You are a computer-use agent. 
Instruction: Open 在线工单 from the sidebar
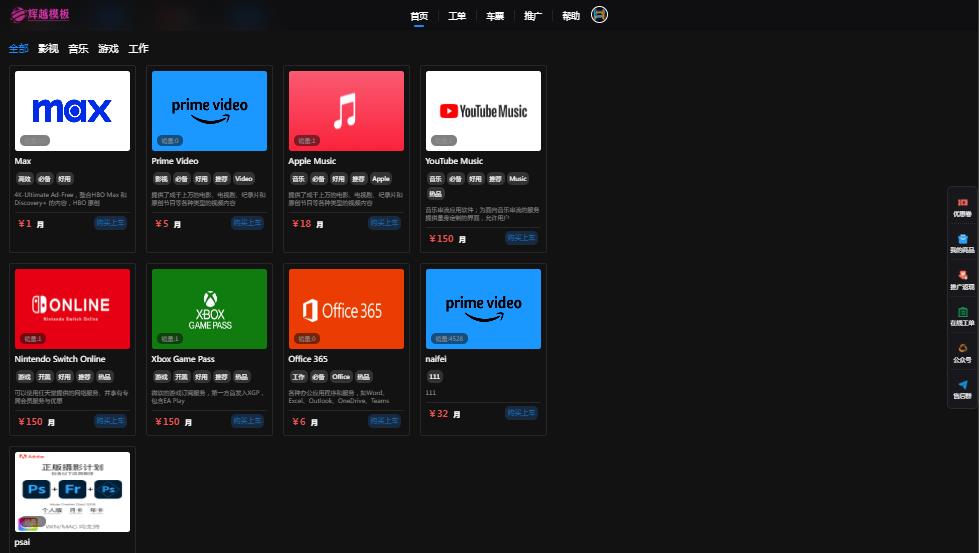(962, 316)
